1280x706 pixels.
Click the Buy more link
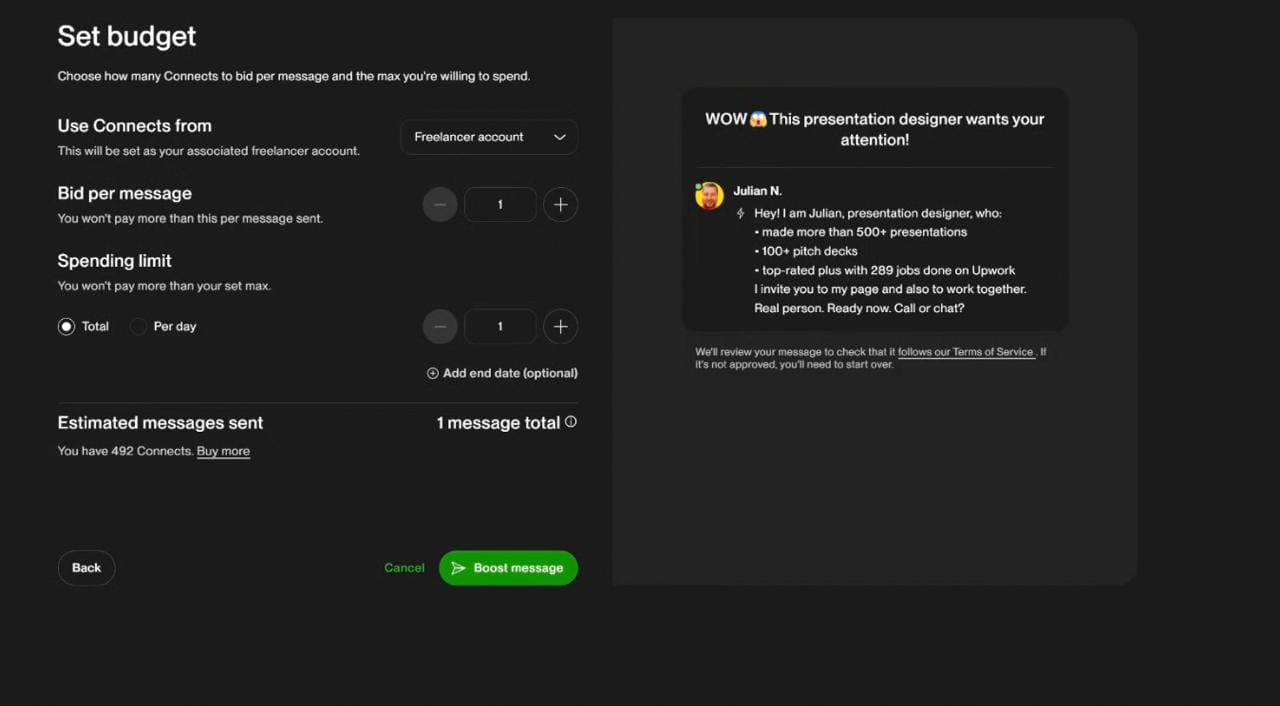[x=223, y=451]
